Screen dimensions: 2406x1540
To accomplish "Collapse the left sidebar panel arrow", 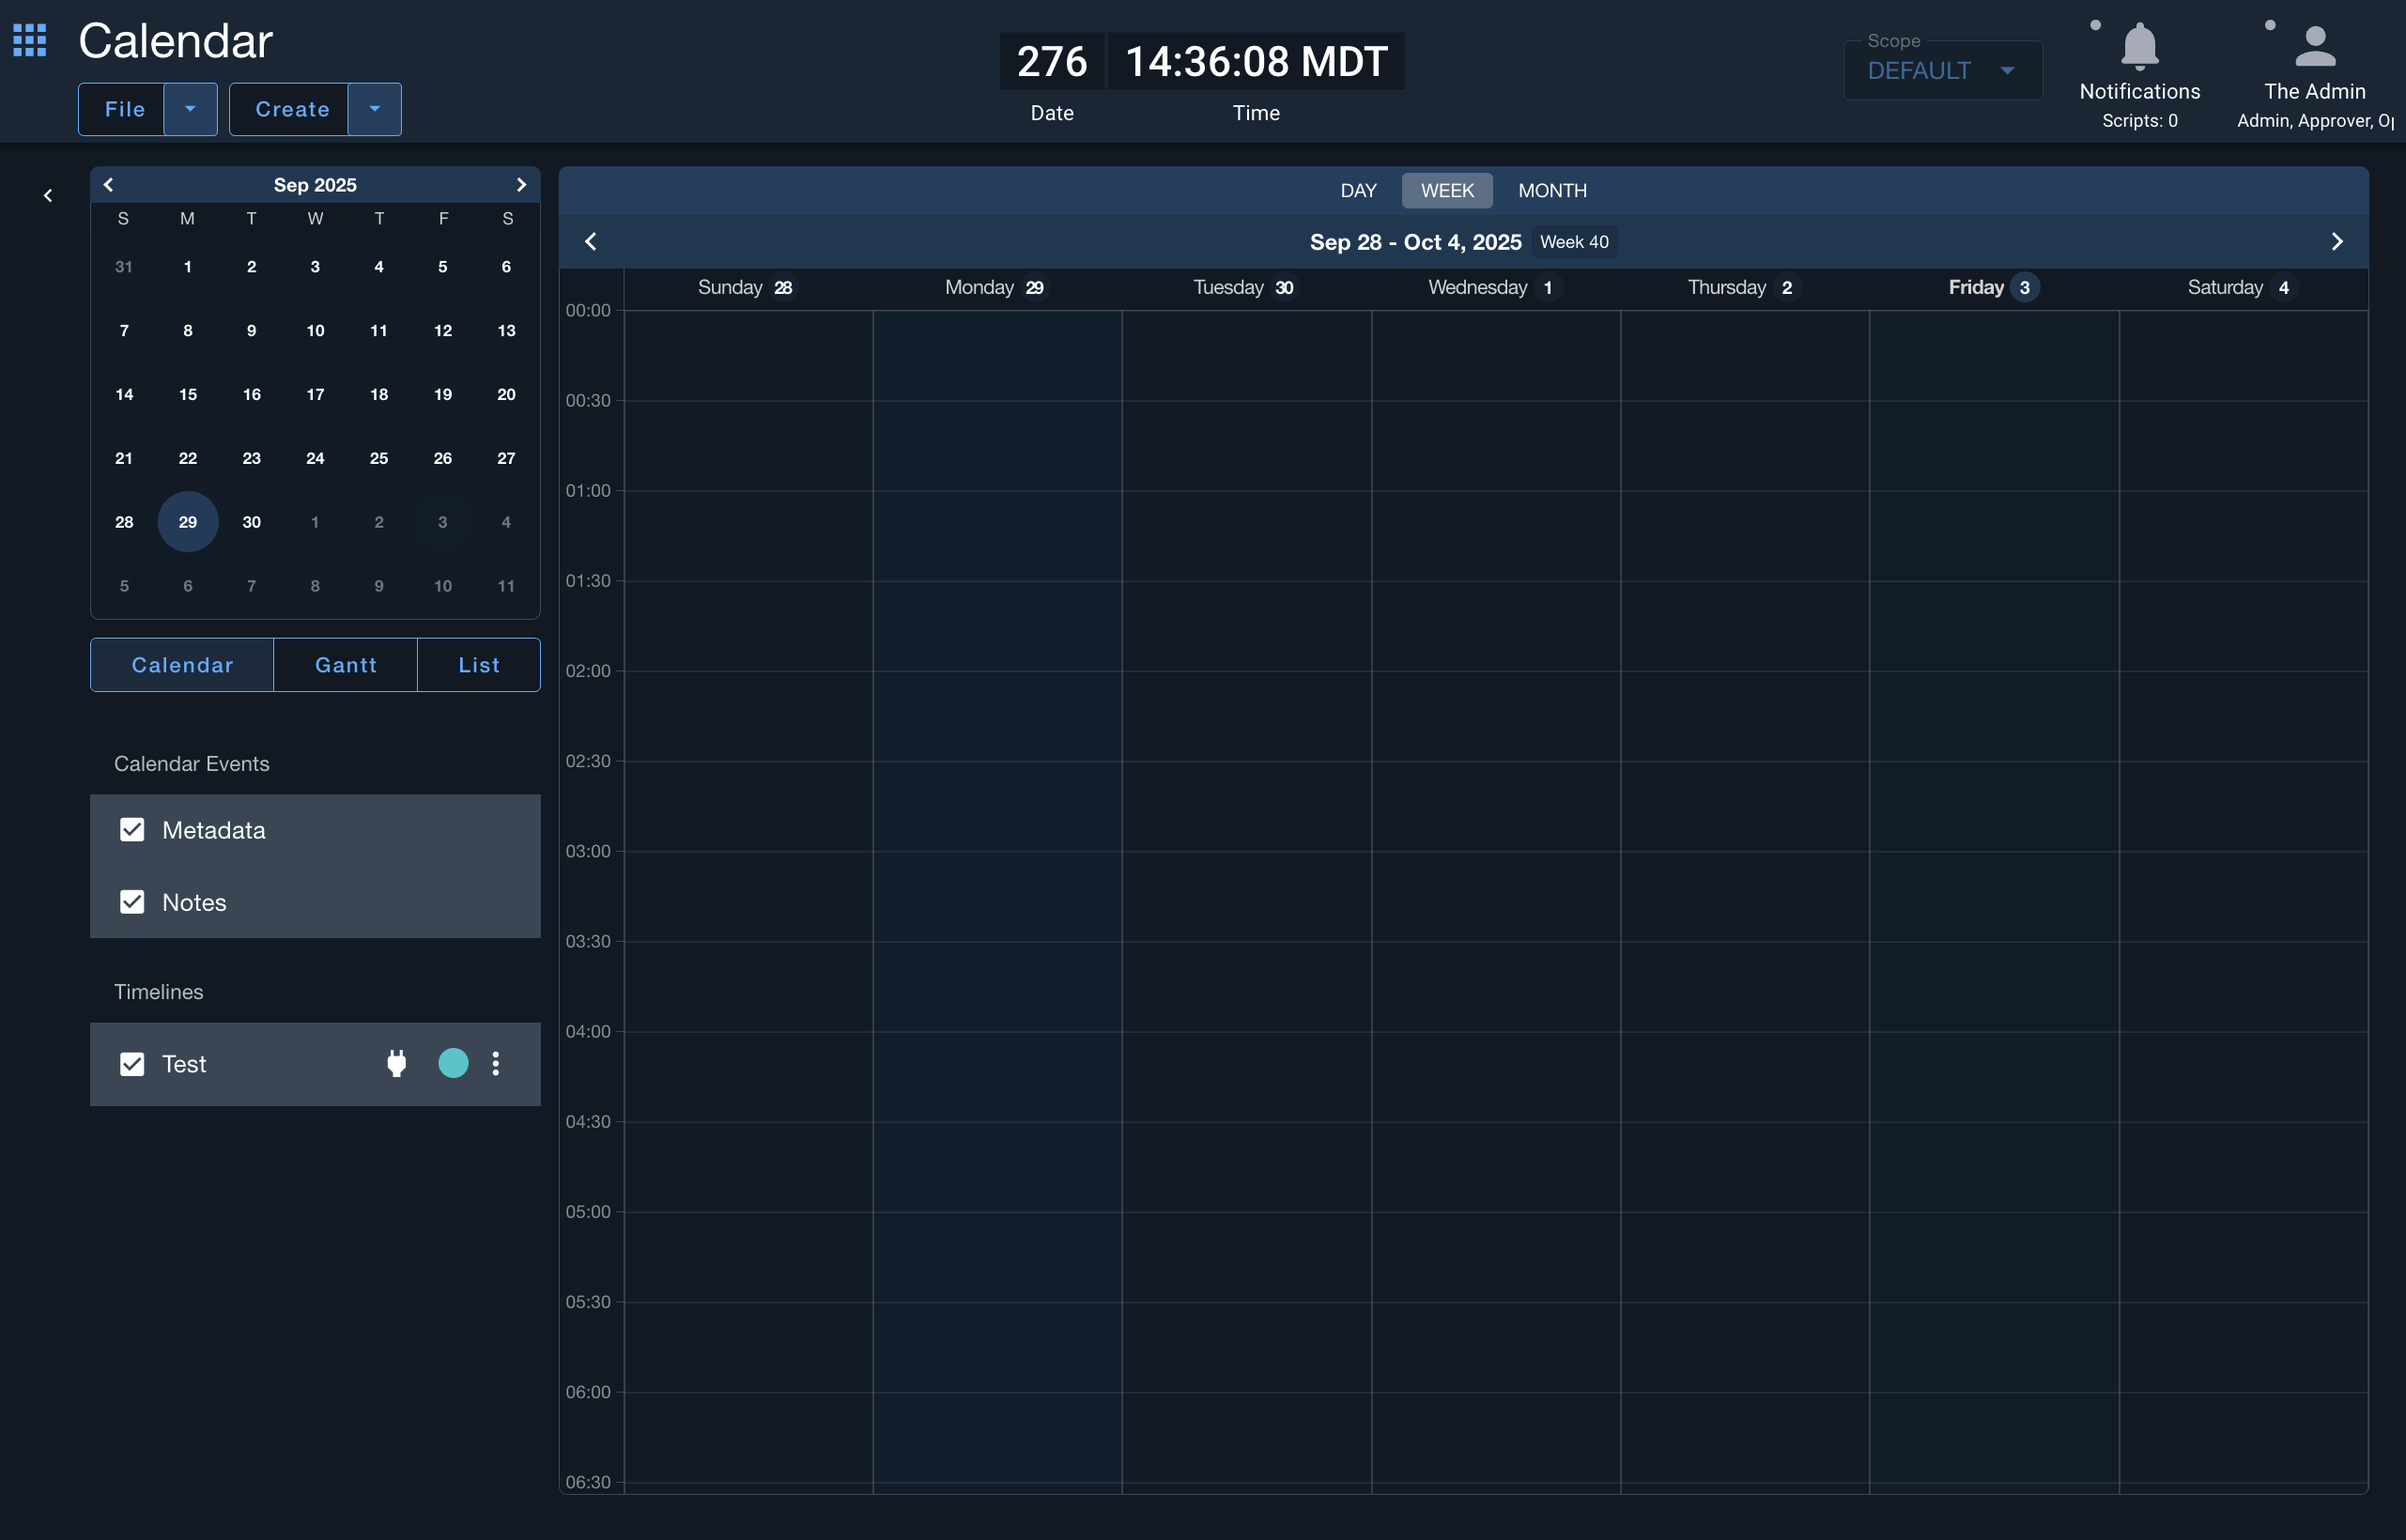I will (48, 196).
